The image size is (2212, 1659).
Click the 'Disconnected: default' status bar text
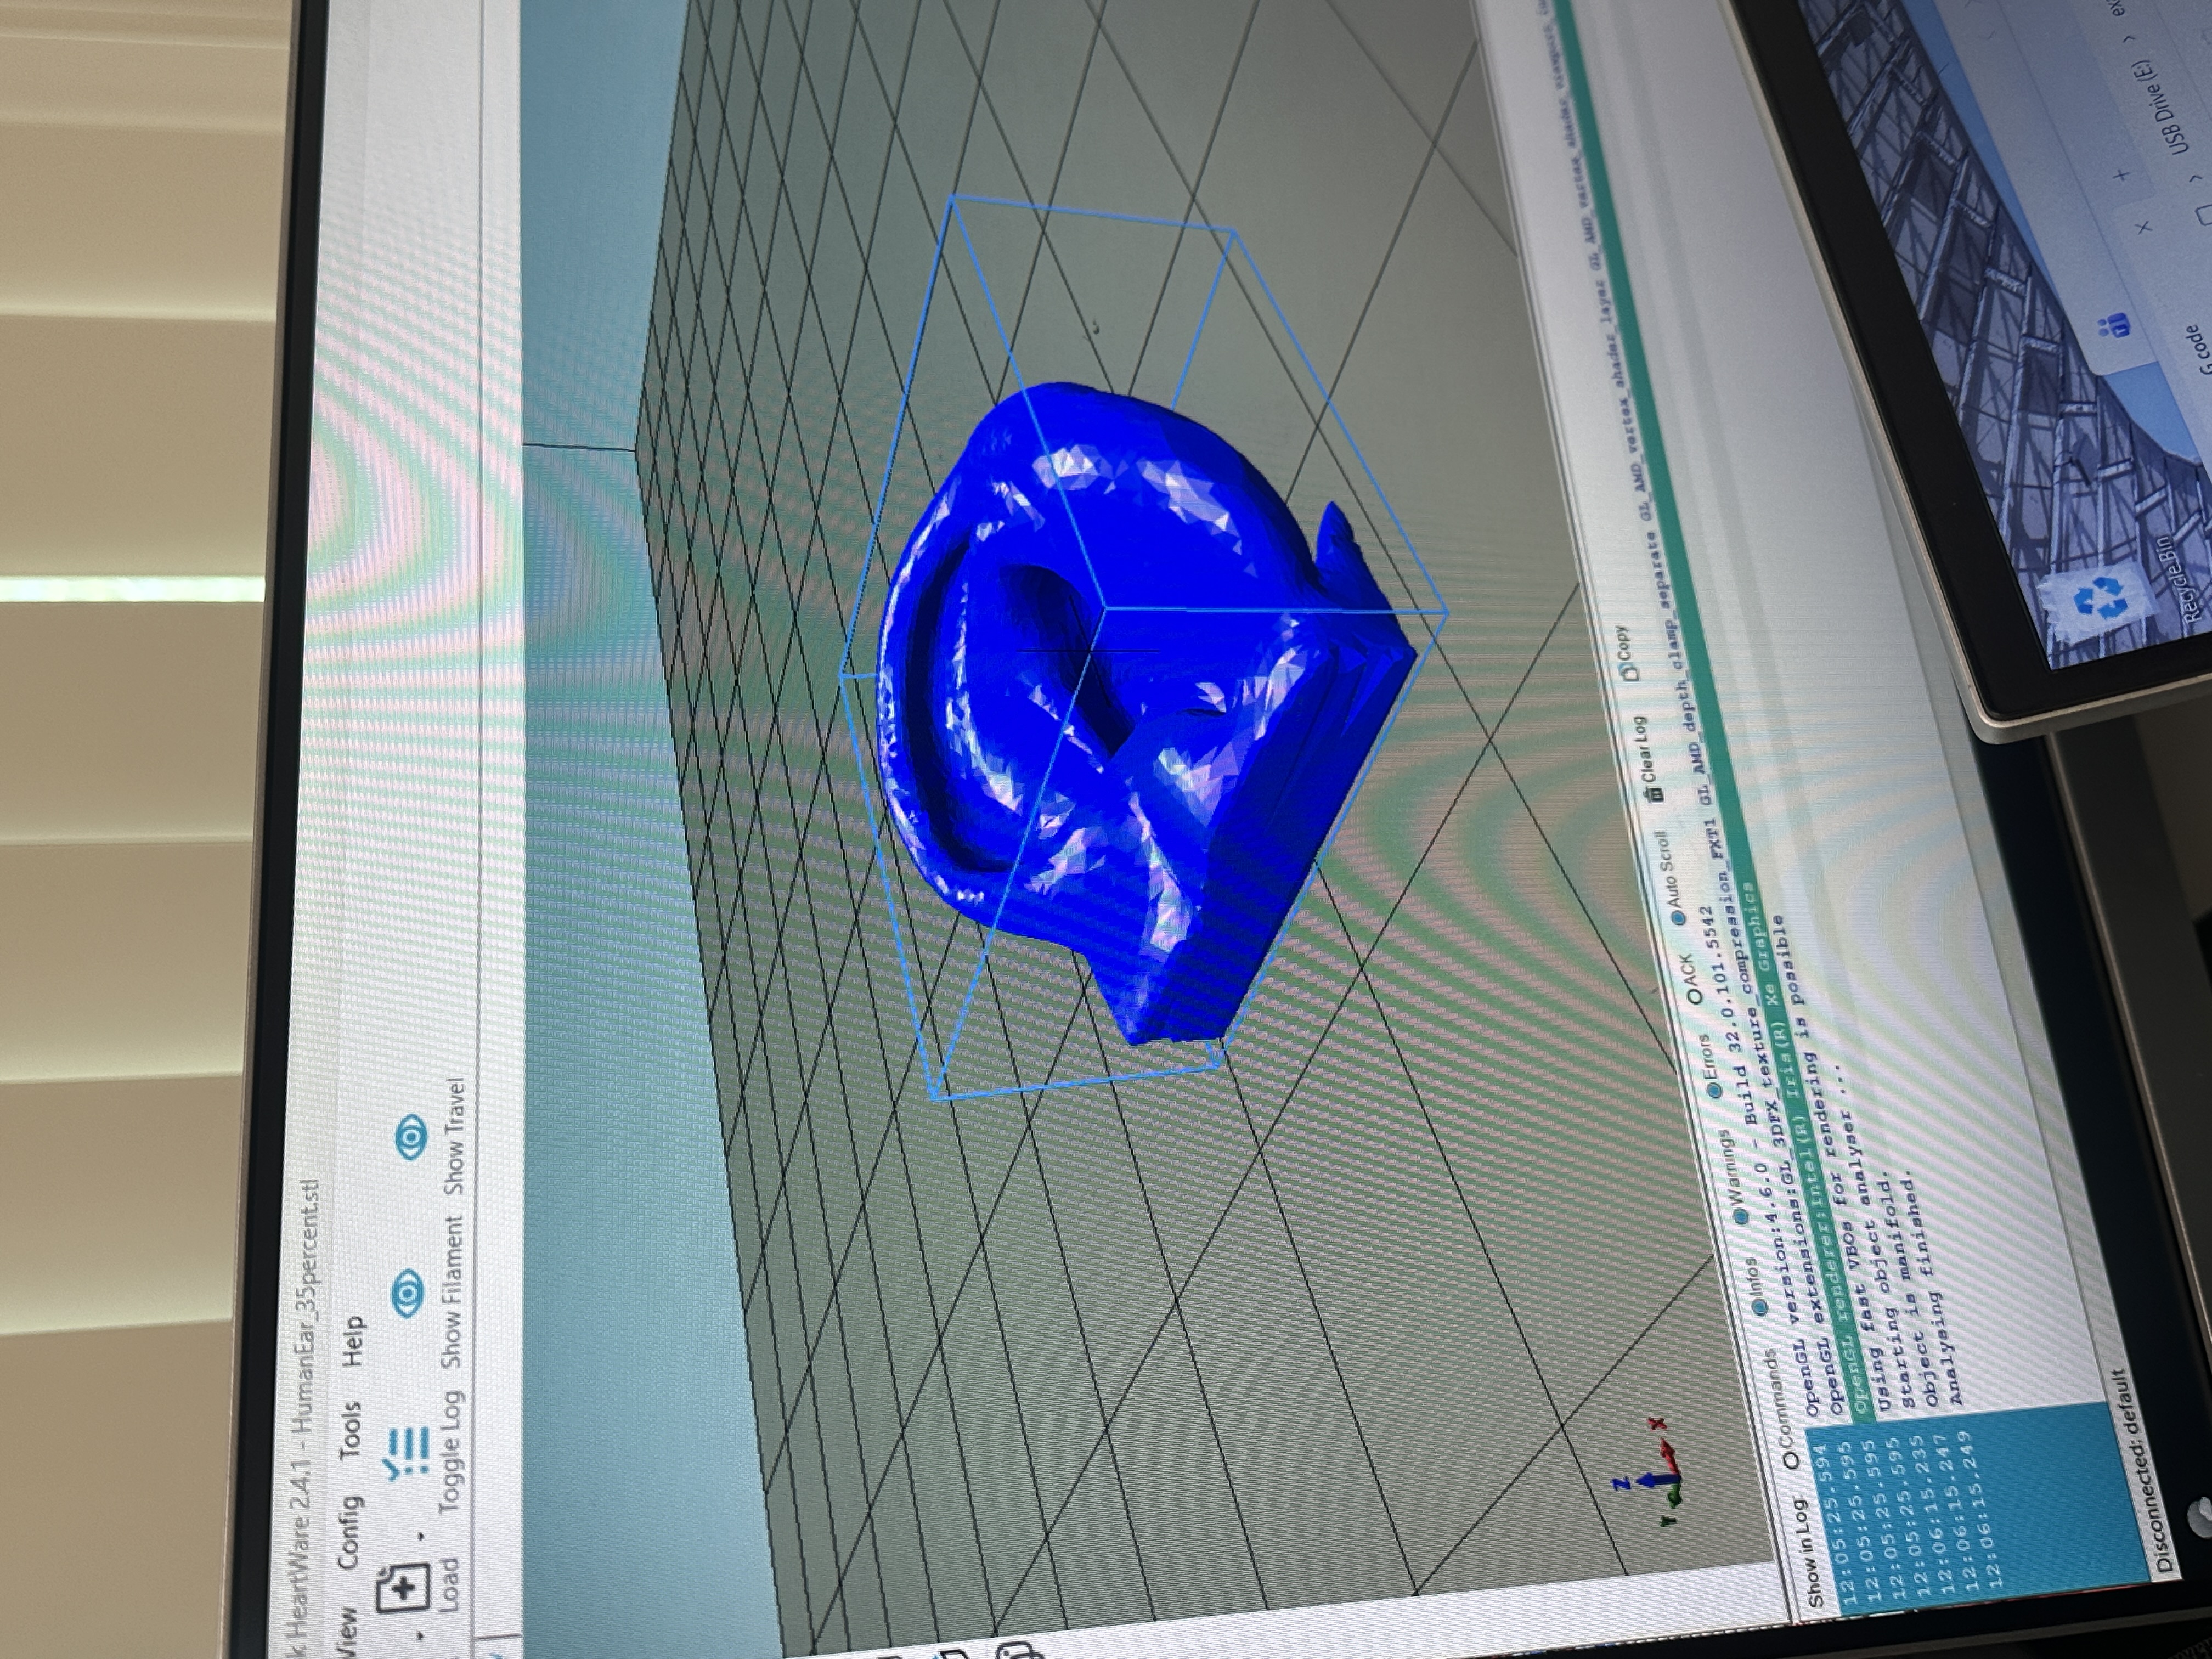click(x=2141, y=1471)
